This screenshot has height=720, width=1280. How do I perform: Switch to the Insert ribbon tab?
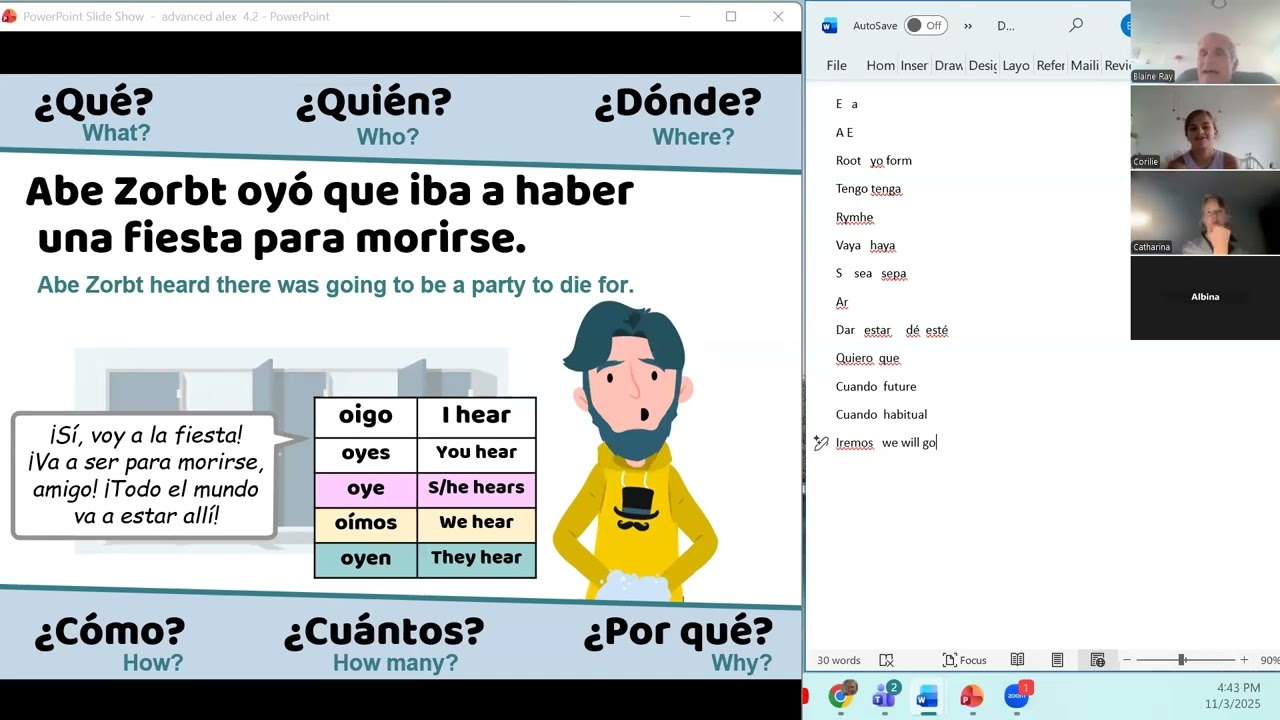click(x=914, y=65)
